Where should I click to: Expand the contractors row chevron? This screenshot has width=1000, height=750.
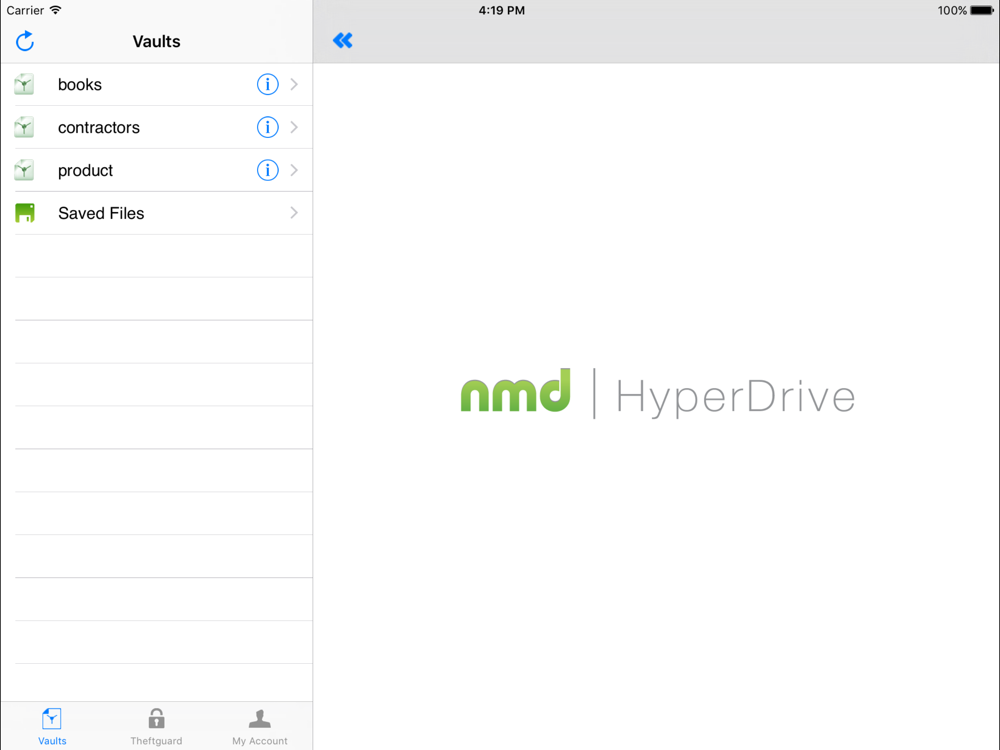[x=294, y=127]
